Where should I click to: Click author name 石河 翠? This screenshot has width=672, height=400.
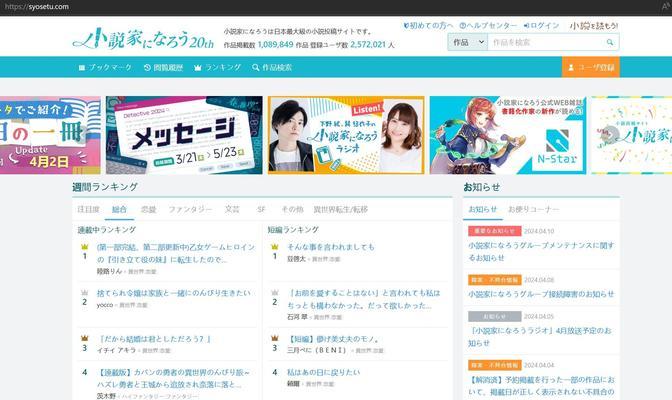[297, 317]
